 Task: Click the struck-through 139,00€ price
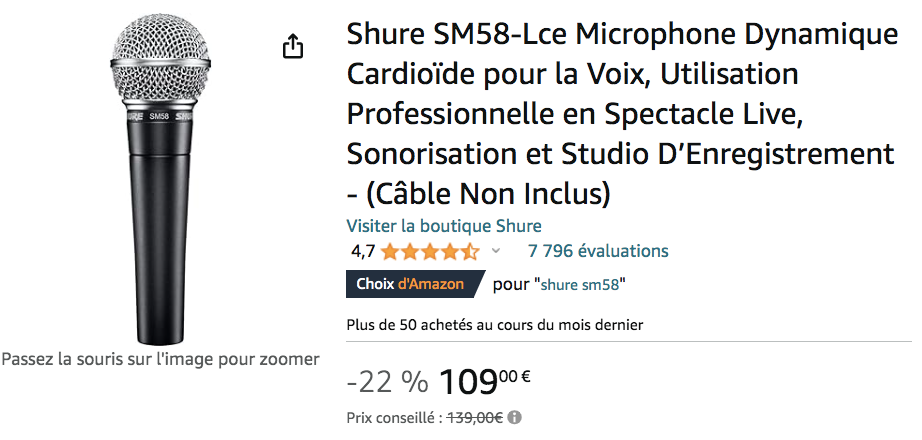click(475, 418)
